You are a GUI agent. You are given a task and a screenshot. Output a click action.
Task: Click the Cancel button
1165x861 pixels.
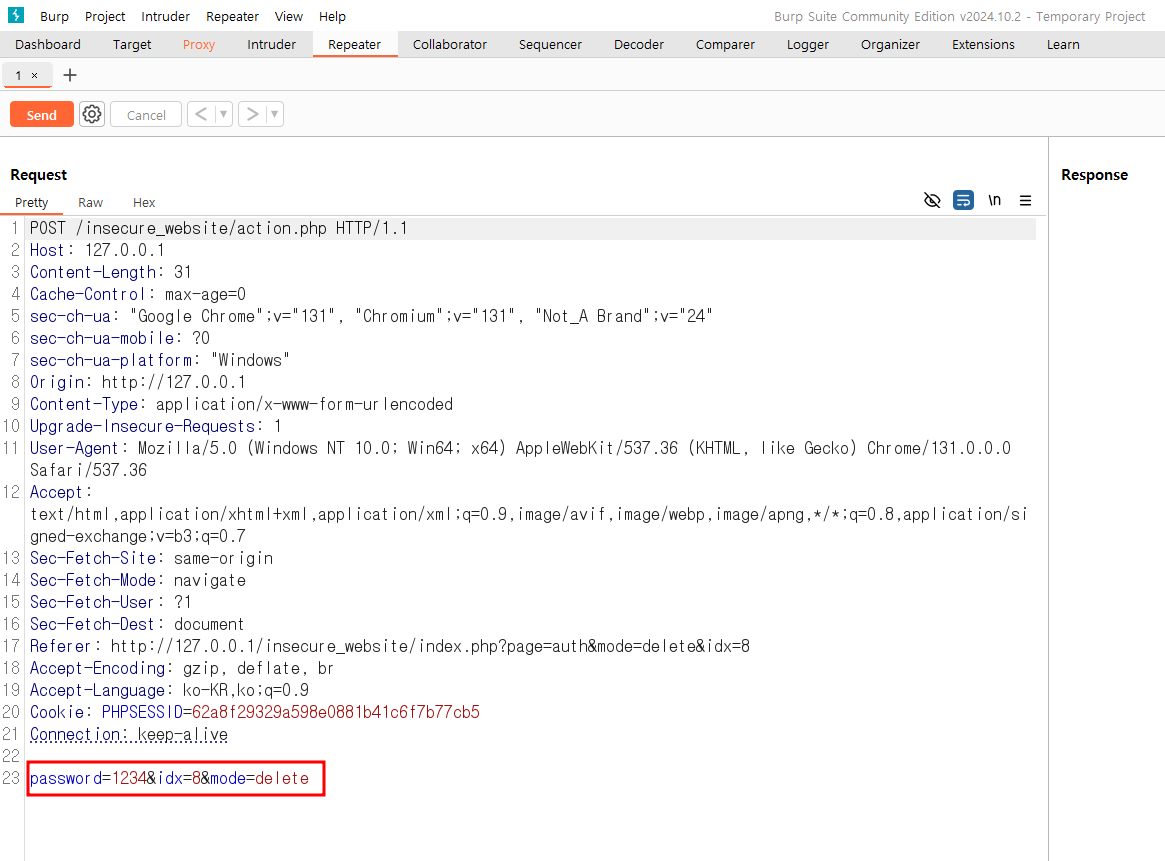146,114
